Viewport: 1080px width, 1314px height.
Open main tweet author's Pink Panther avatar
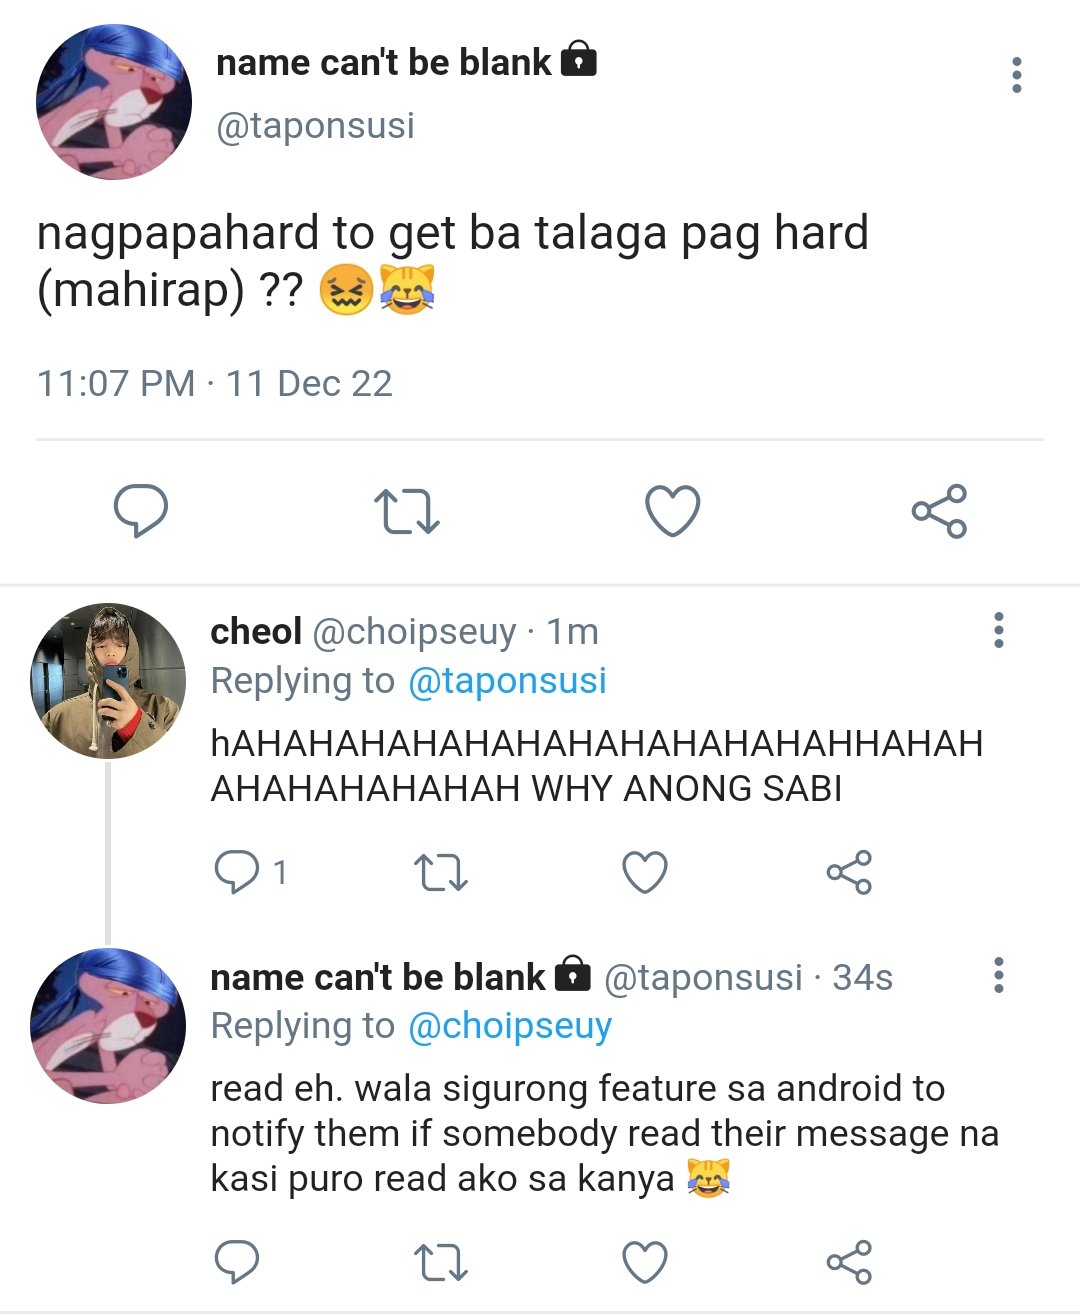[114, 102]
